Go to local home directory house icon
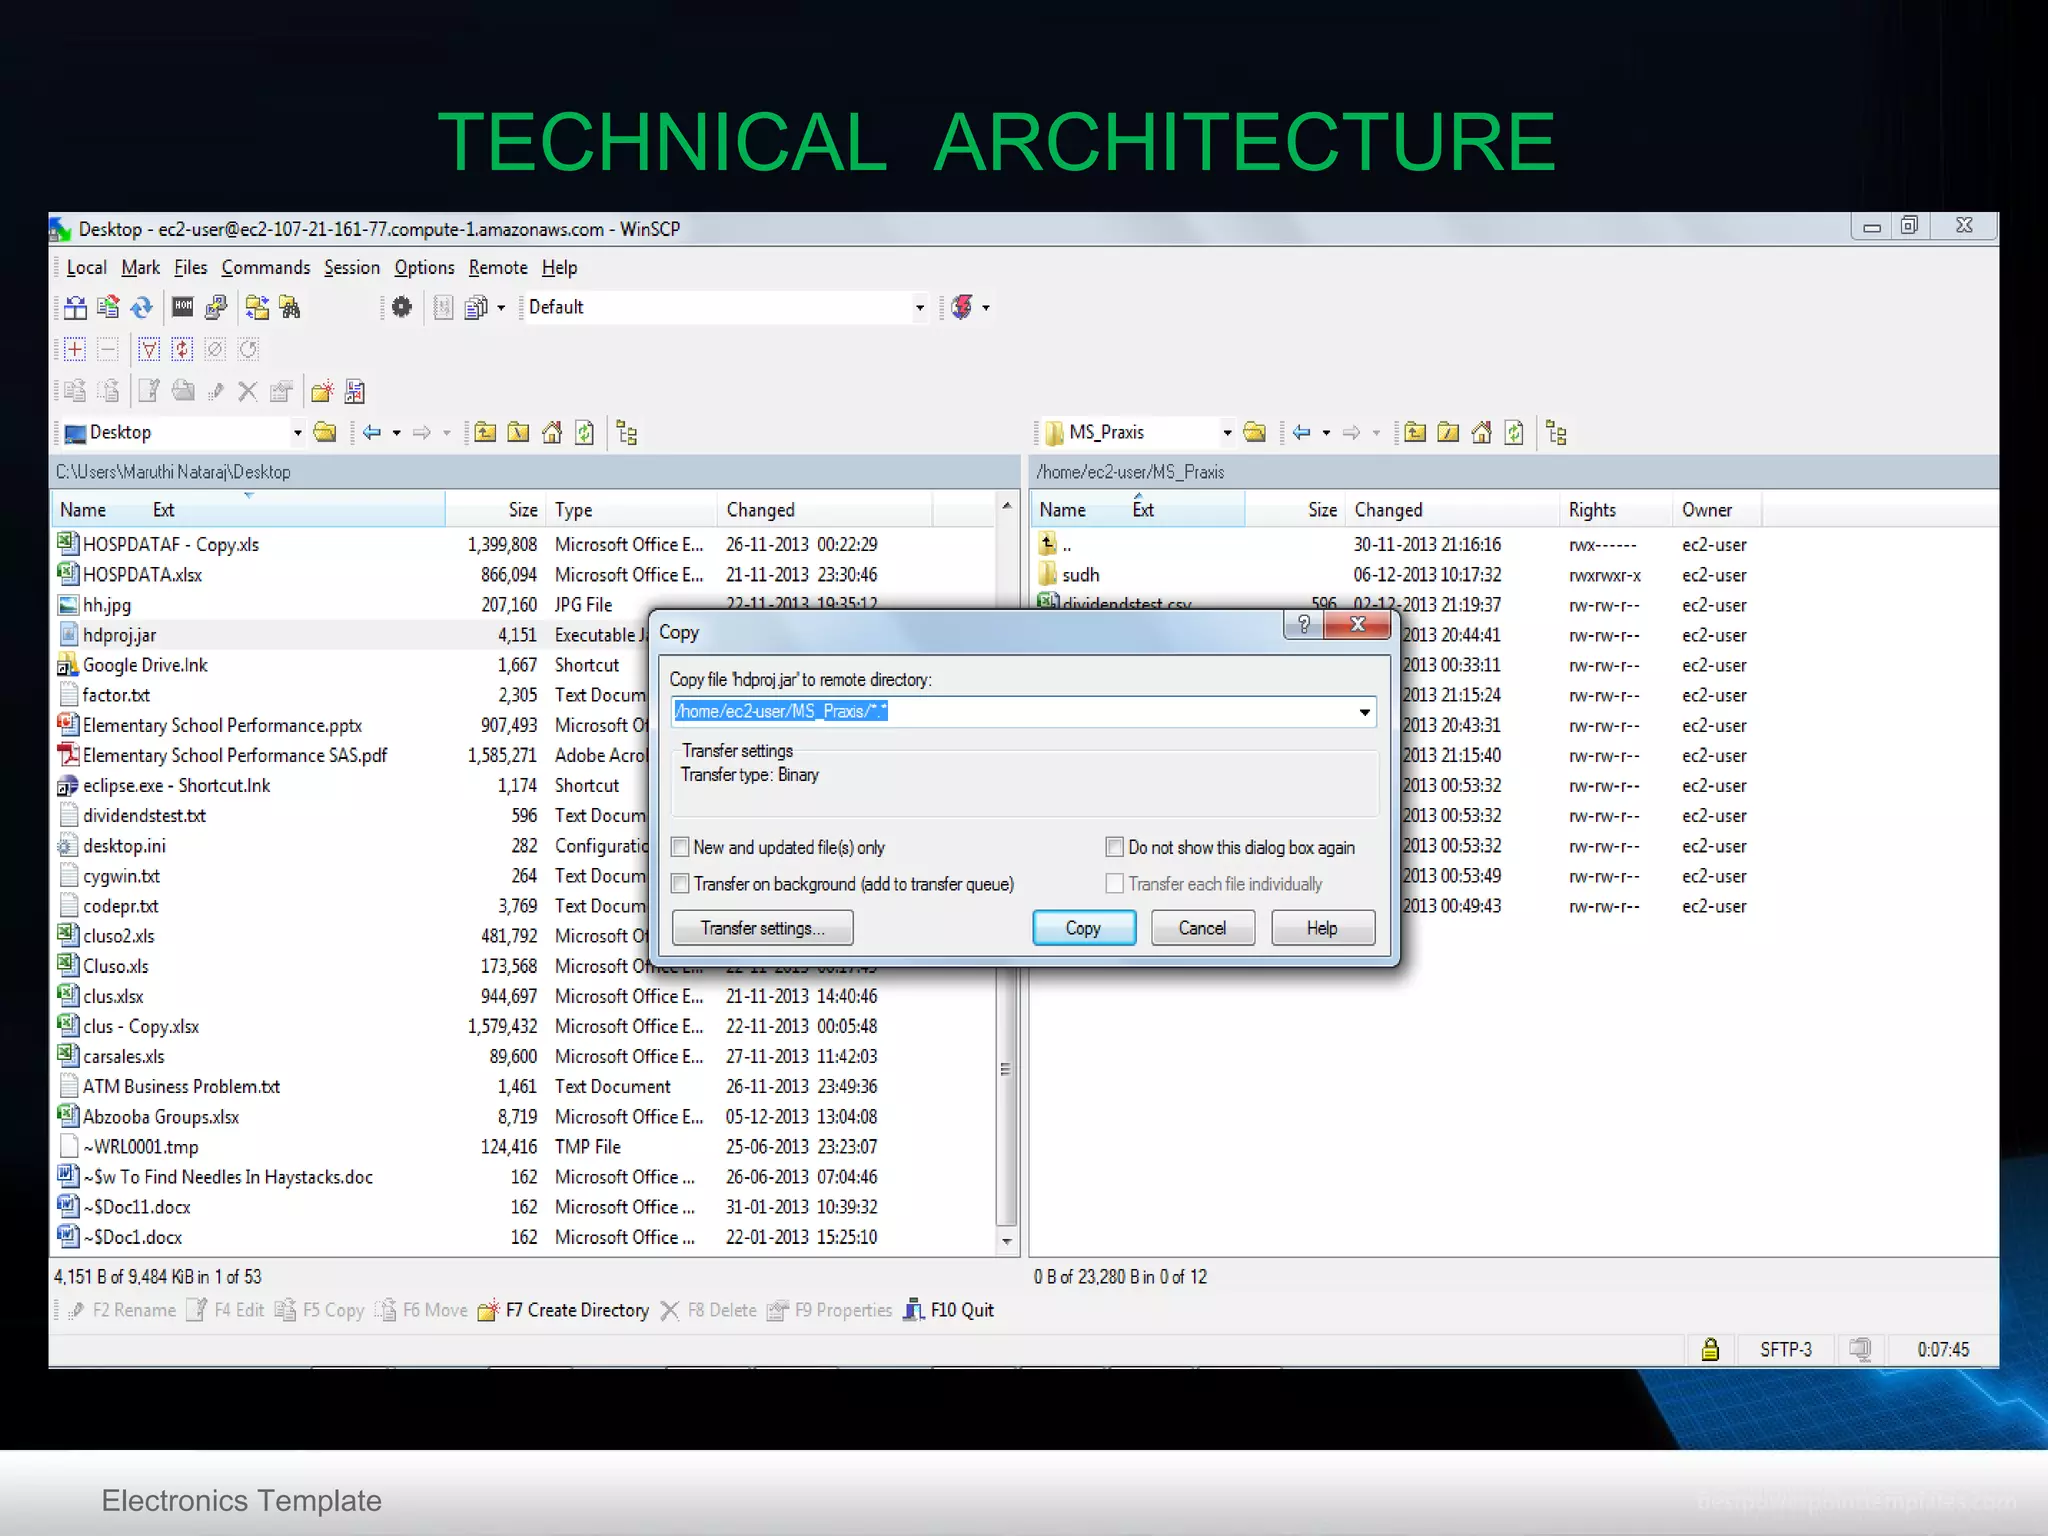Viewport: 2048px width, 1536px height. click(x=552, y=433)
